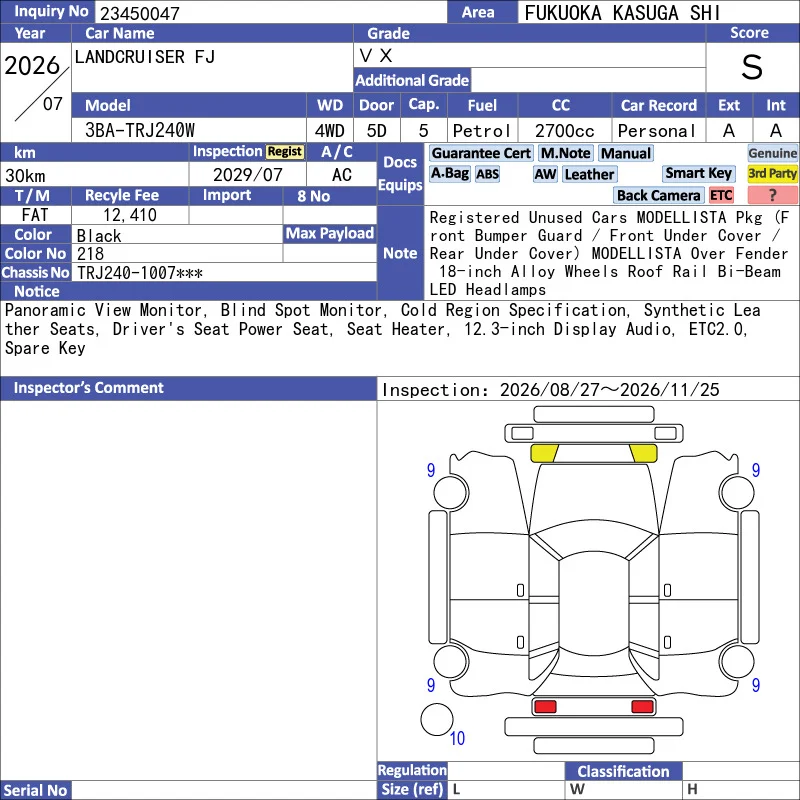Toggle the yellow 3rd Party tag

coord(772,173)
